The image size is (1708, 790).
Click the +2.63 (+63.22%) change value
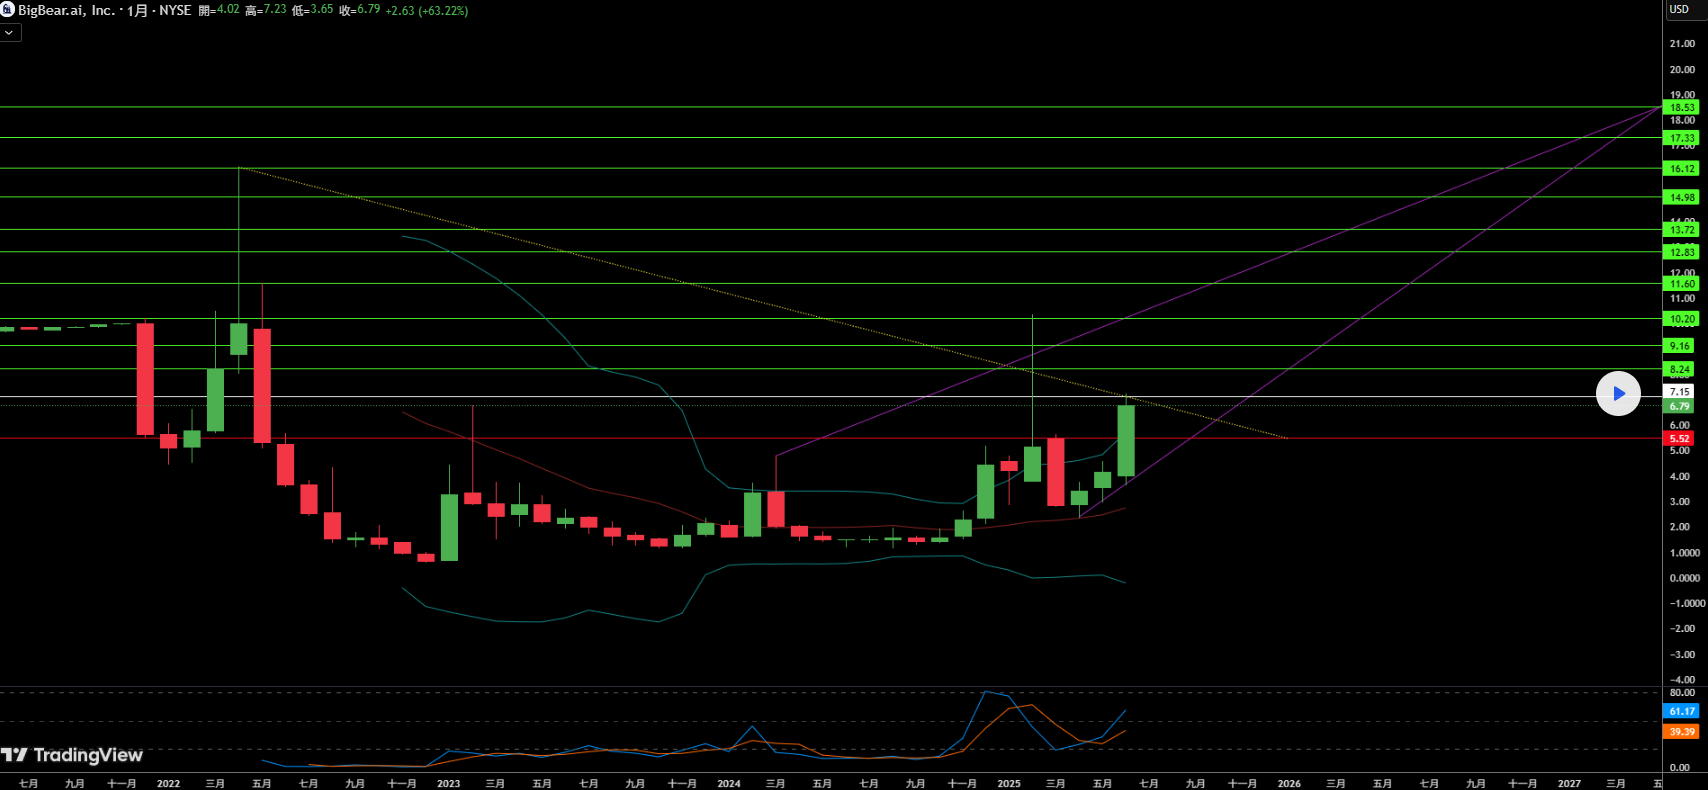(x=426, y=10)
